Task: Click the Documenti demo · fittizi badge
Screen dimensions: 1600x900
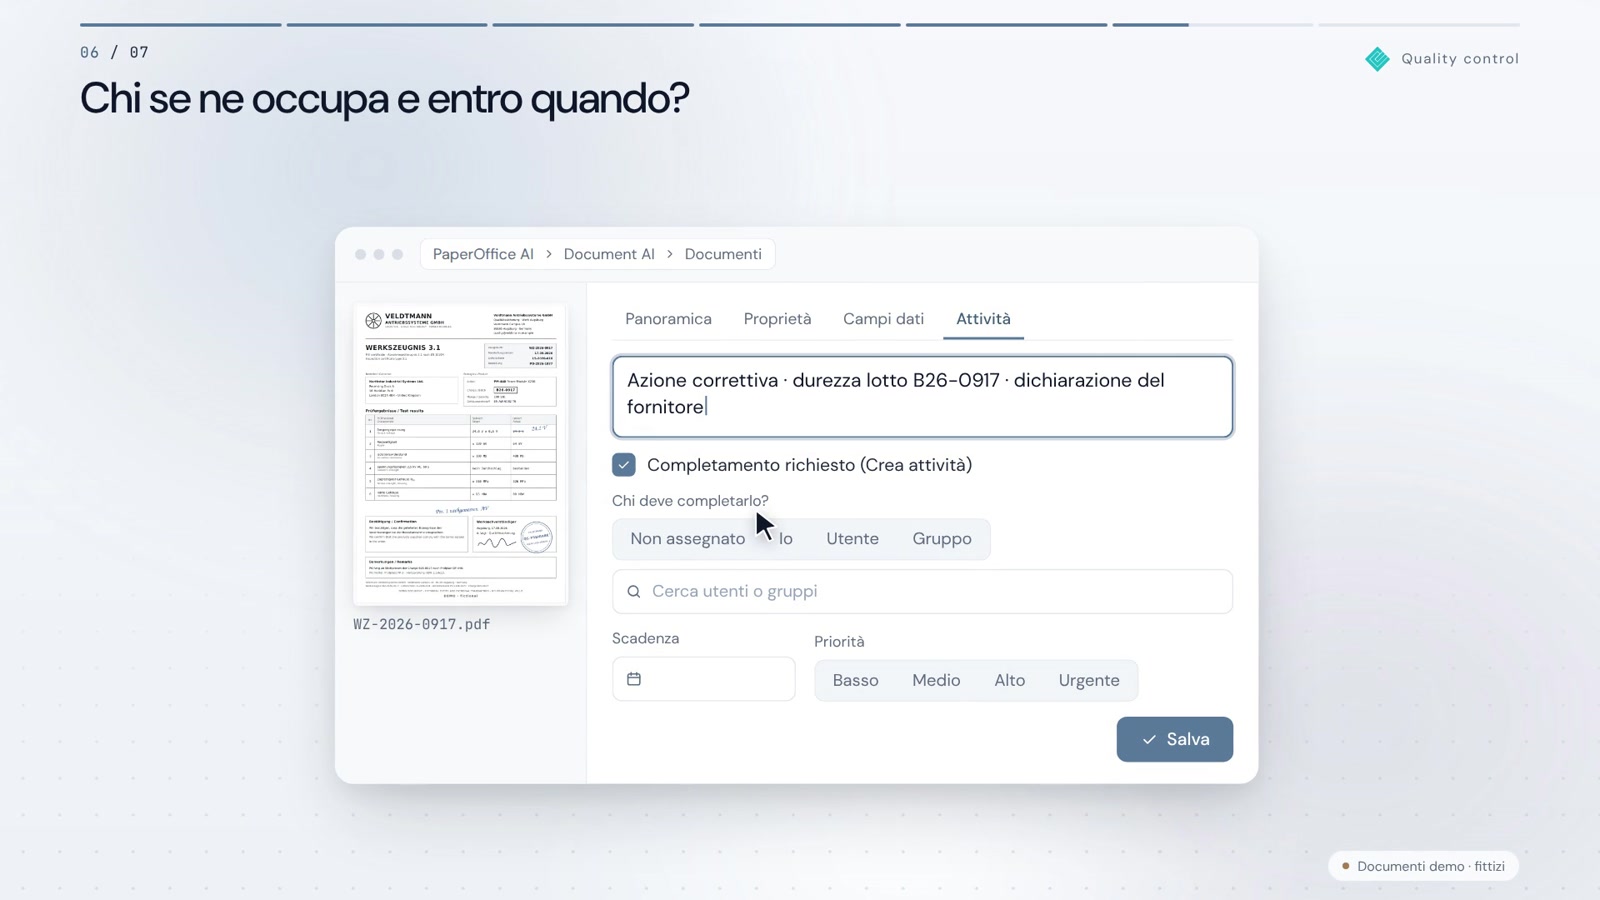Action: coord(1423,866)
